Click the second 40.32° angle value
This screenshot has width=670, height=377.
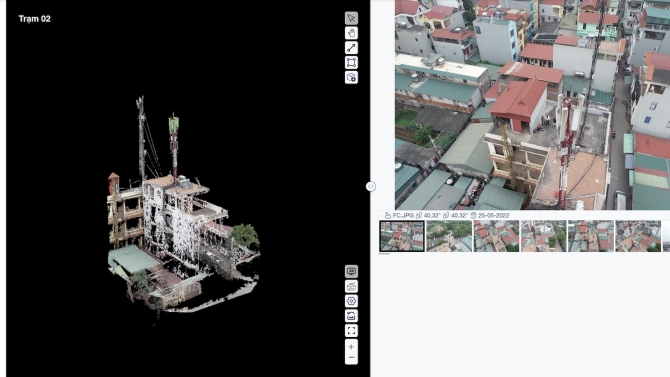click(459, 215)
